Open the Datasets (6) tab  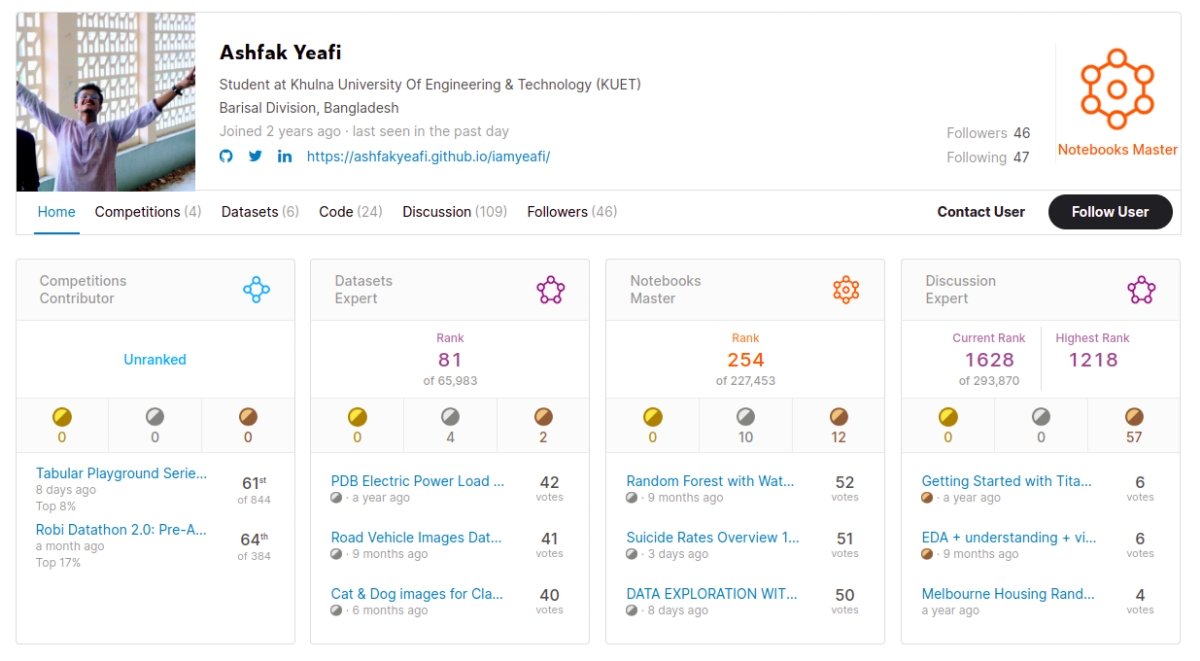click(260, 212)
